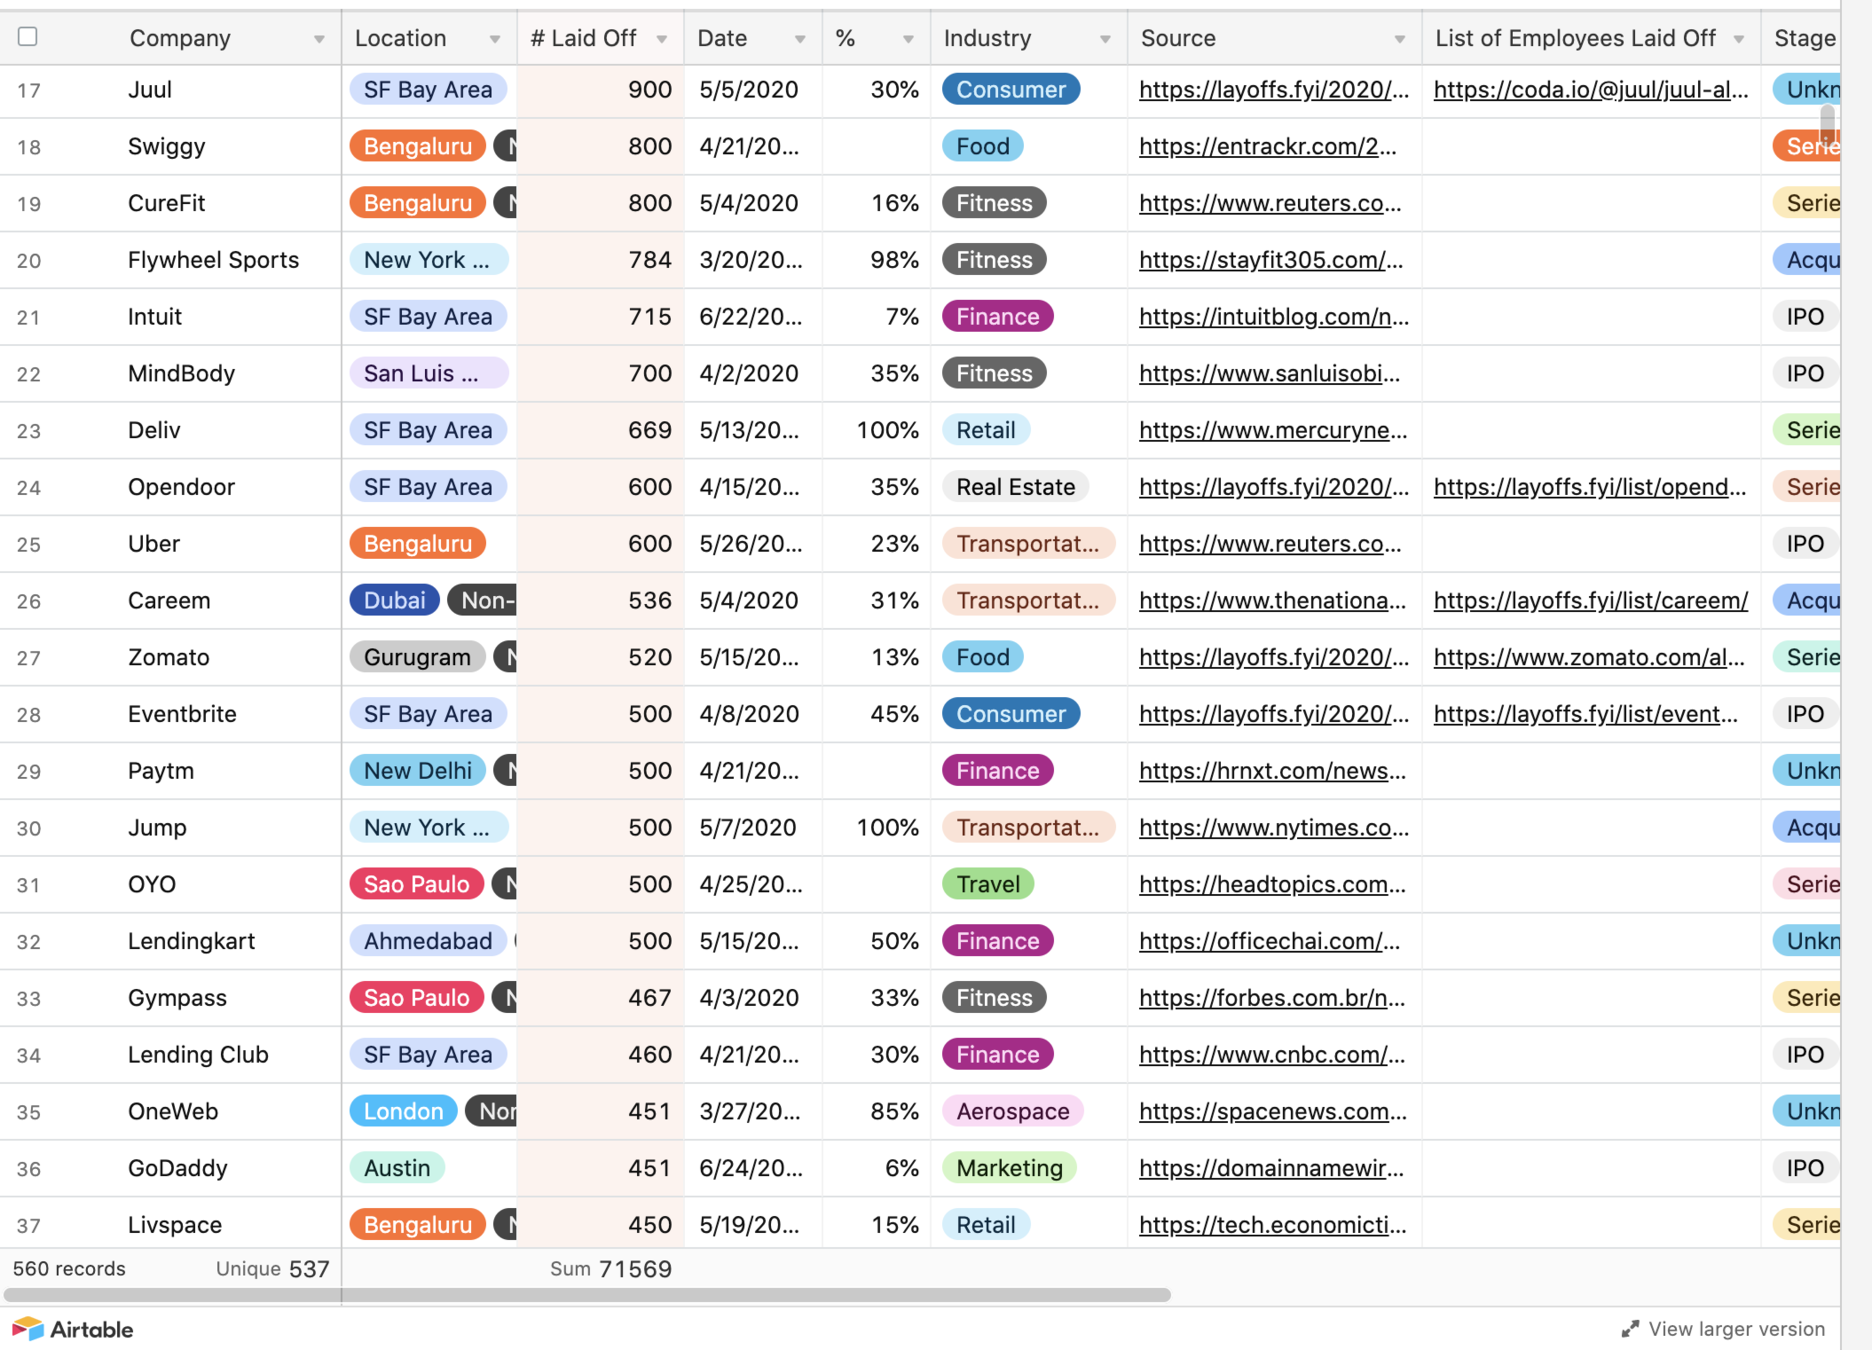The height and width of the screenshot is (1350, 1872).
Task: Click the Ahmedabad location tag for Lendingkart
Action: point(428,942)
